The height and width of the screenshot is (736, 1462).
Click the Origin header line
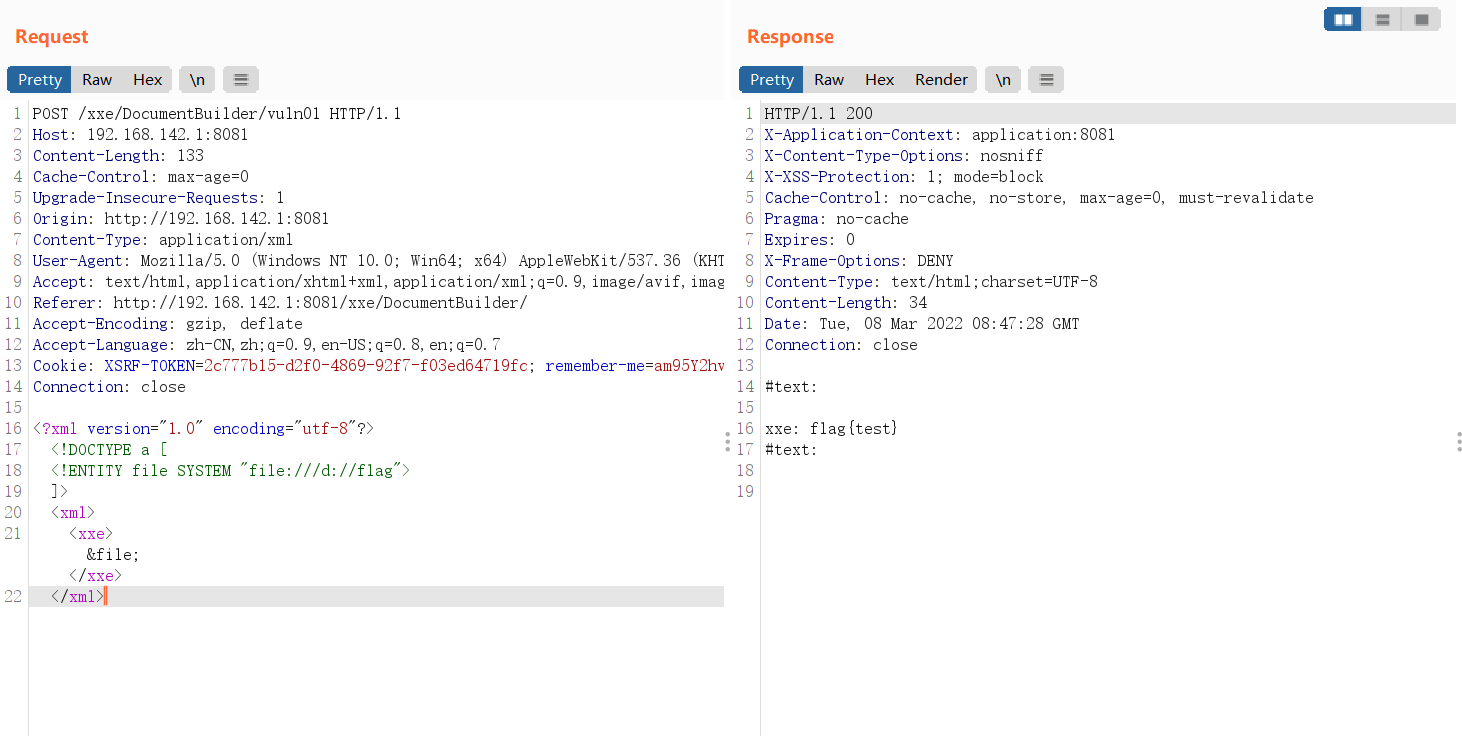181,219
